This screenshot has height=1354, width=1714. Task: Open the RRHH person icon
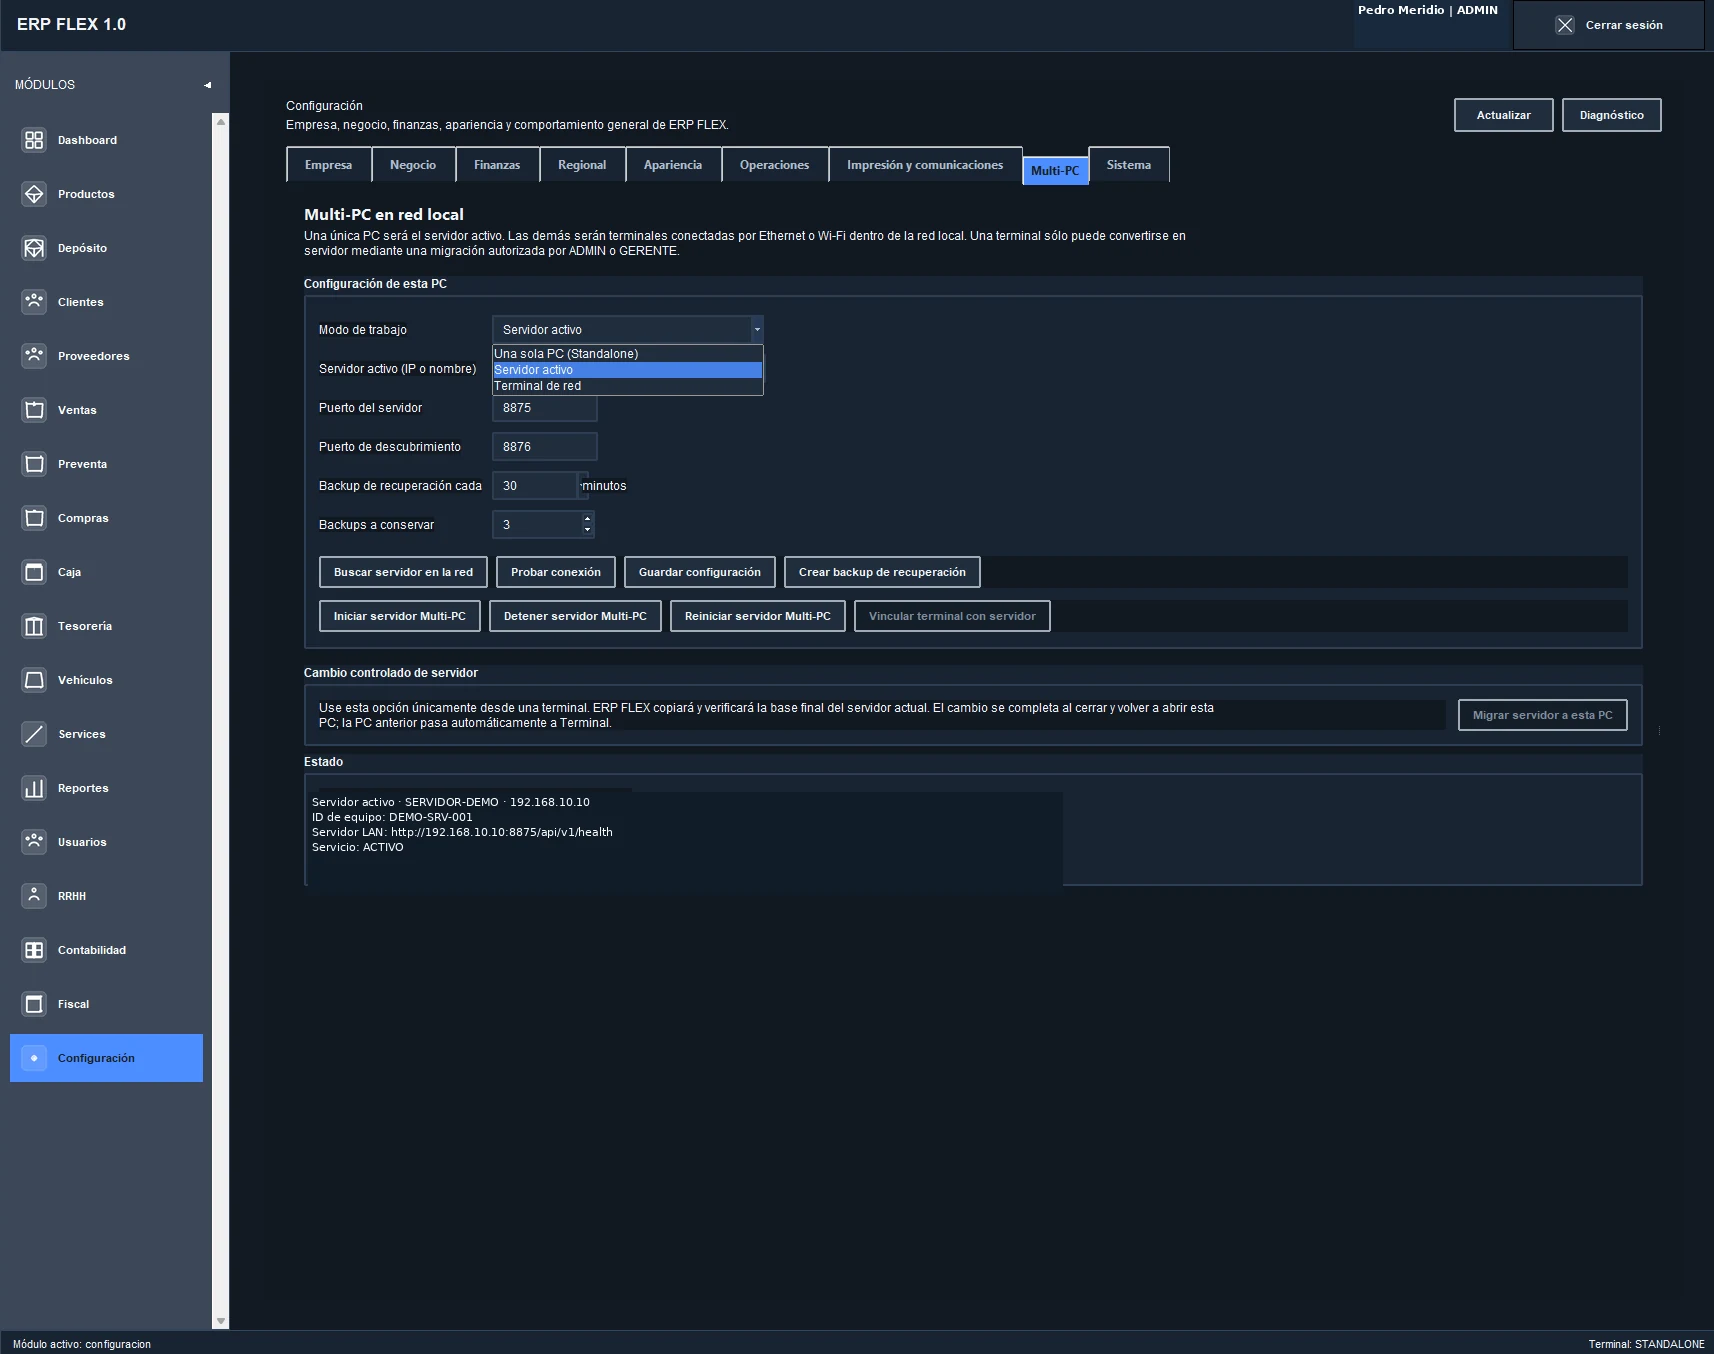point(34,896)
